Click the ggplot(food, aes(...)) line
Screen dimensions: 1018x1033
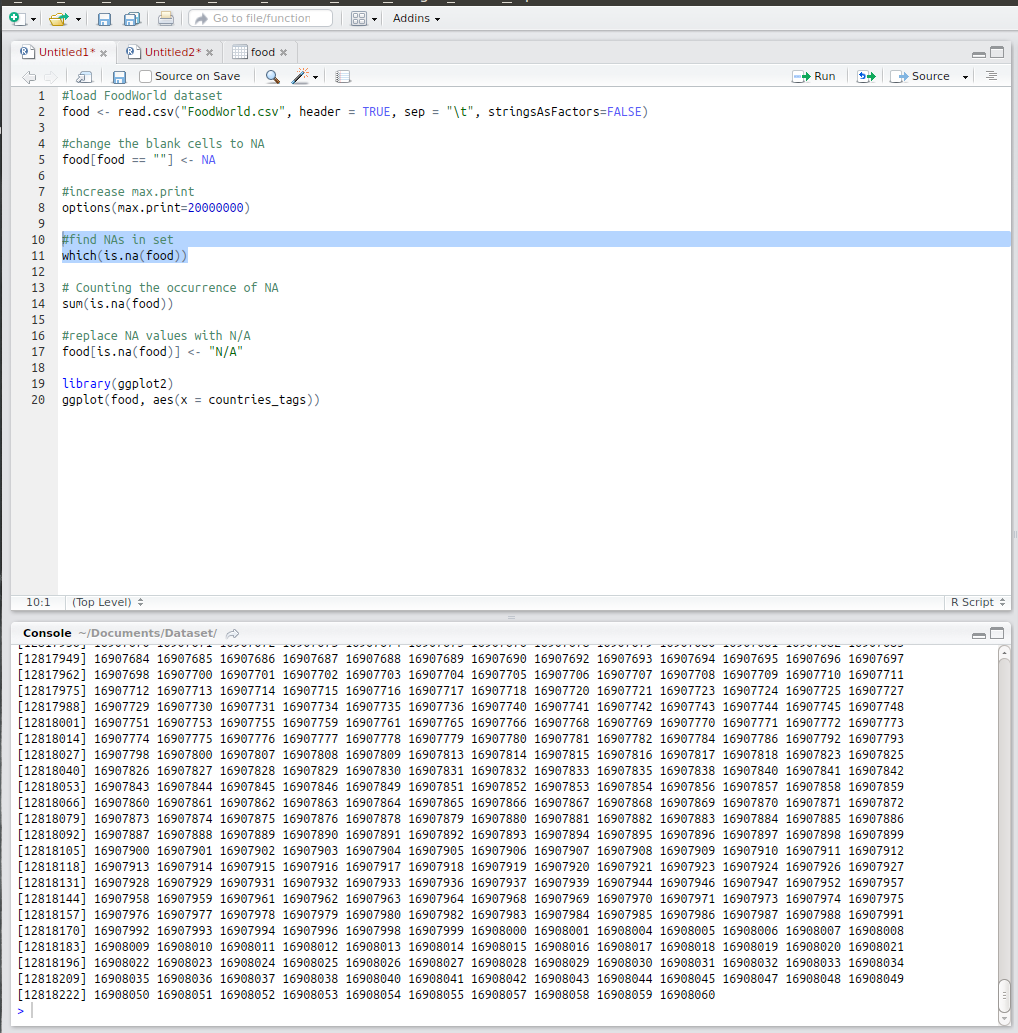click(x=191, y=400)
